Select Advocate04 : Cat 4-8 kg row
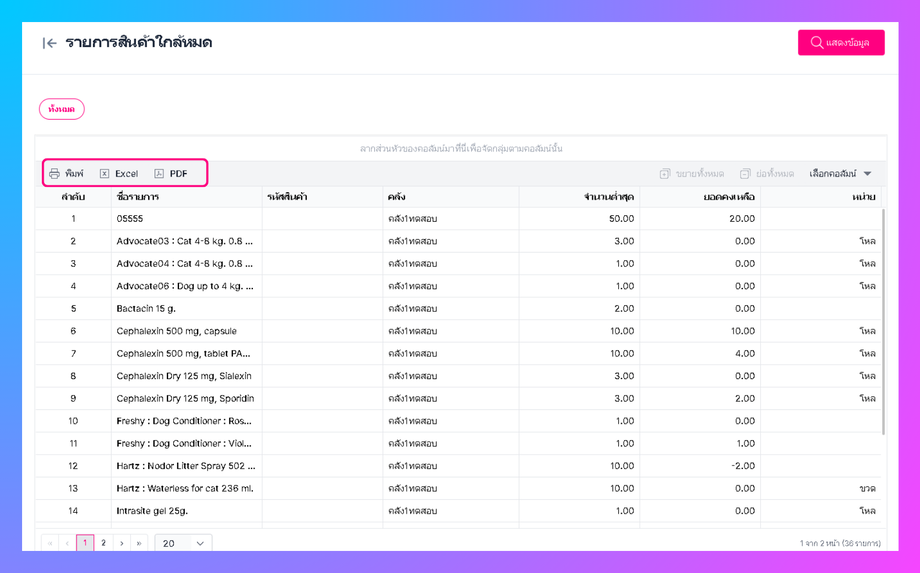The height and width of the screenshot is (573, 920). click(458, 263)
